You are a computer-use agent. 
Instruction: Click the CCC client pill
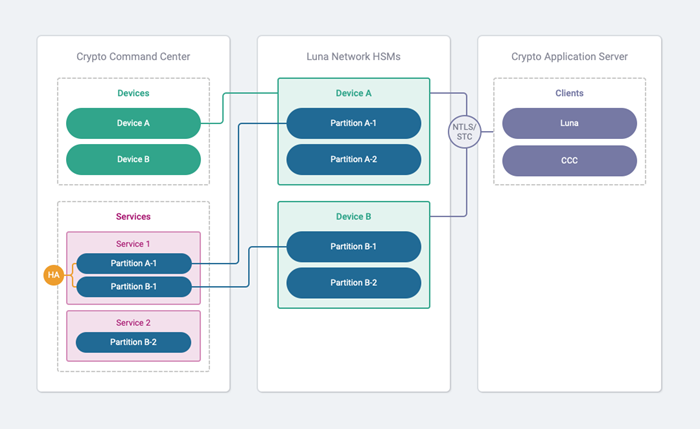click(569, 159)
